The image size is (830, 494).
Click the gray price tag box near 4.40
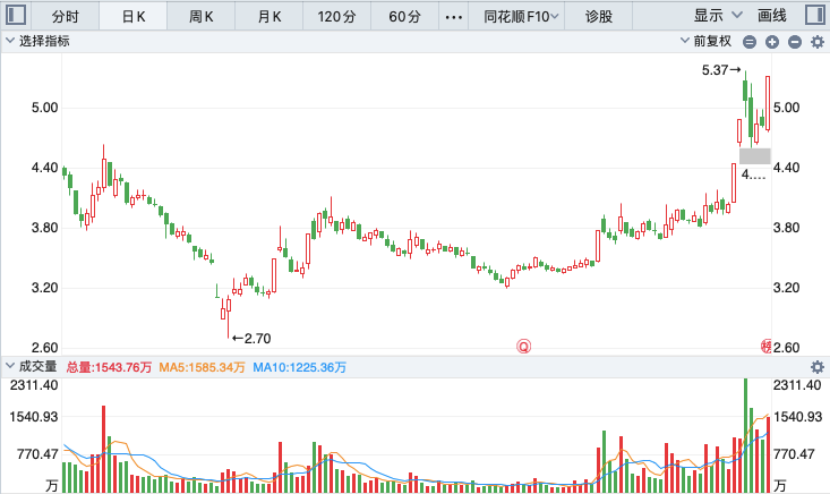pyautogui.click(x=755, y=156)
